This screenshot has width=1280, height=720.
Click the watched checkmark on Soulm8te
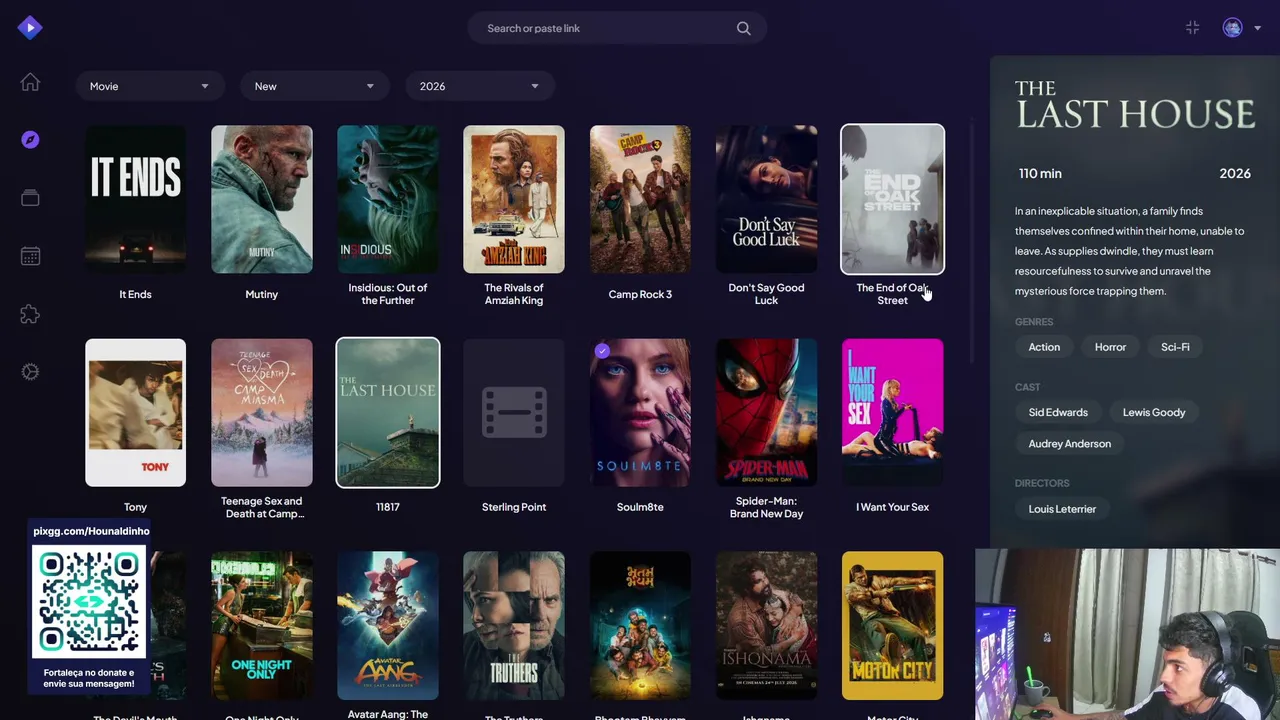pos(602,351)
